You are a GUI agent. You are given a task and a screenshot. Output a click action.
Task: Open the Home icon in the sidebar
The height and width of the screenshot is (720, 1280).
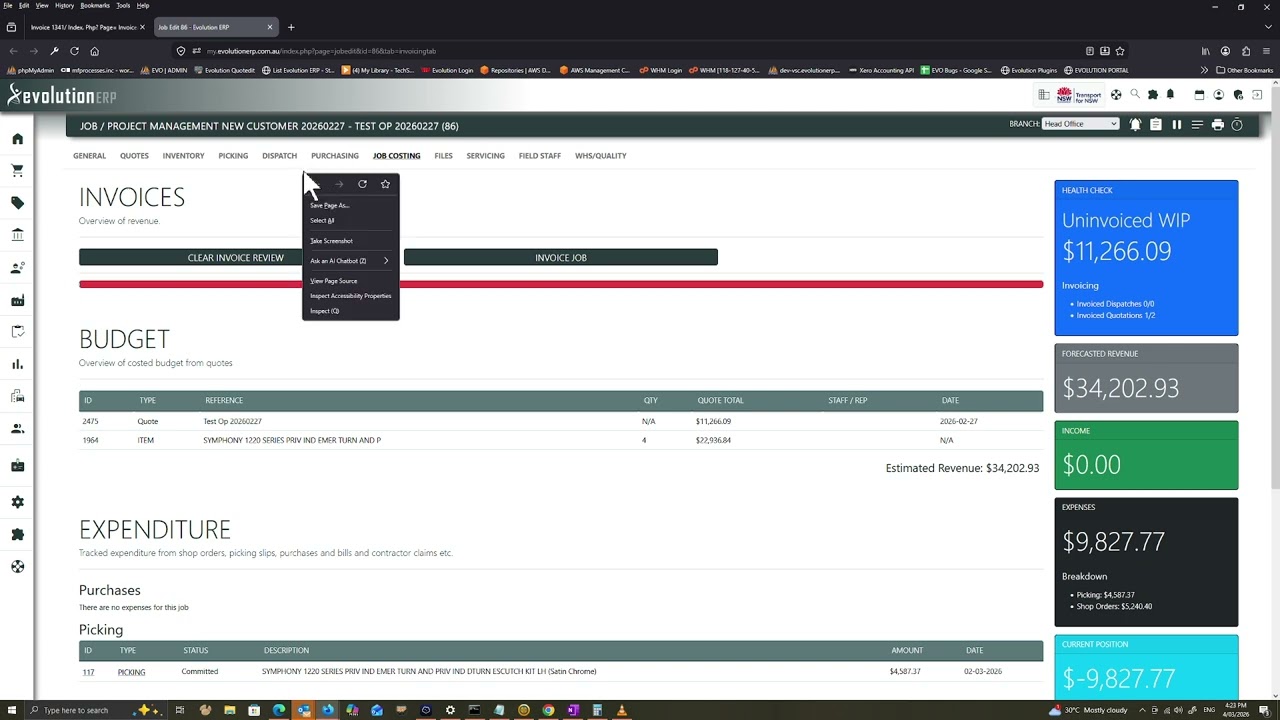(17, 139)
